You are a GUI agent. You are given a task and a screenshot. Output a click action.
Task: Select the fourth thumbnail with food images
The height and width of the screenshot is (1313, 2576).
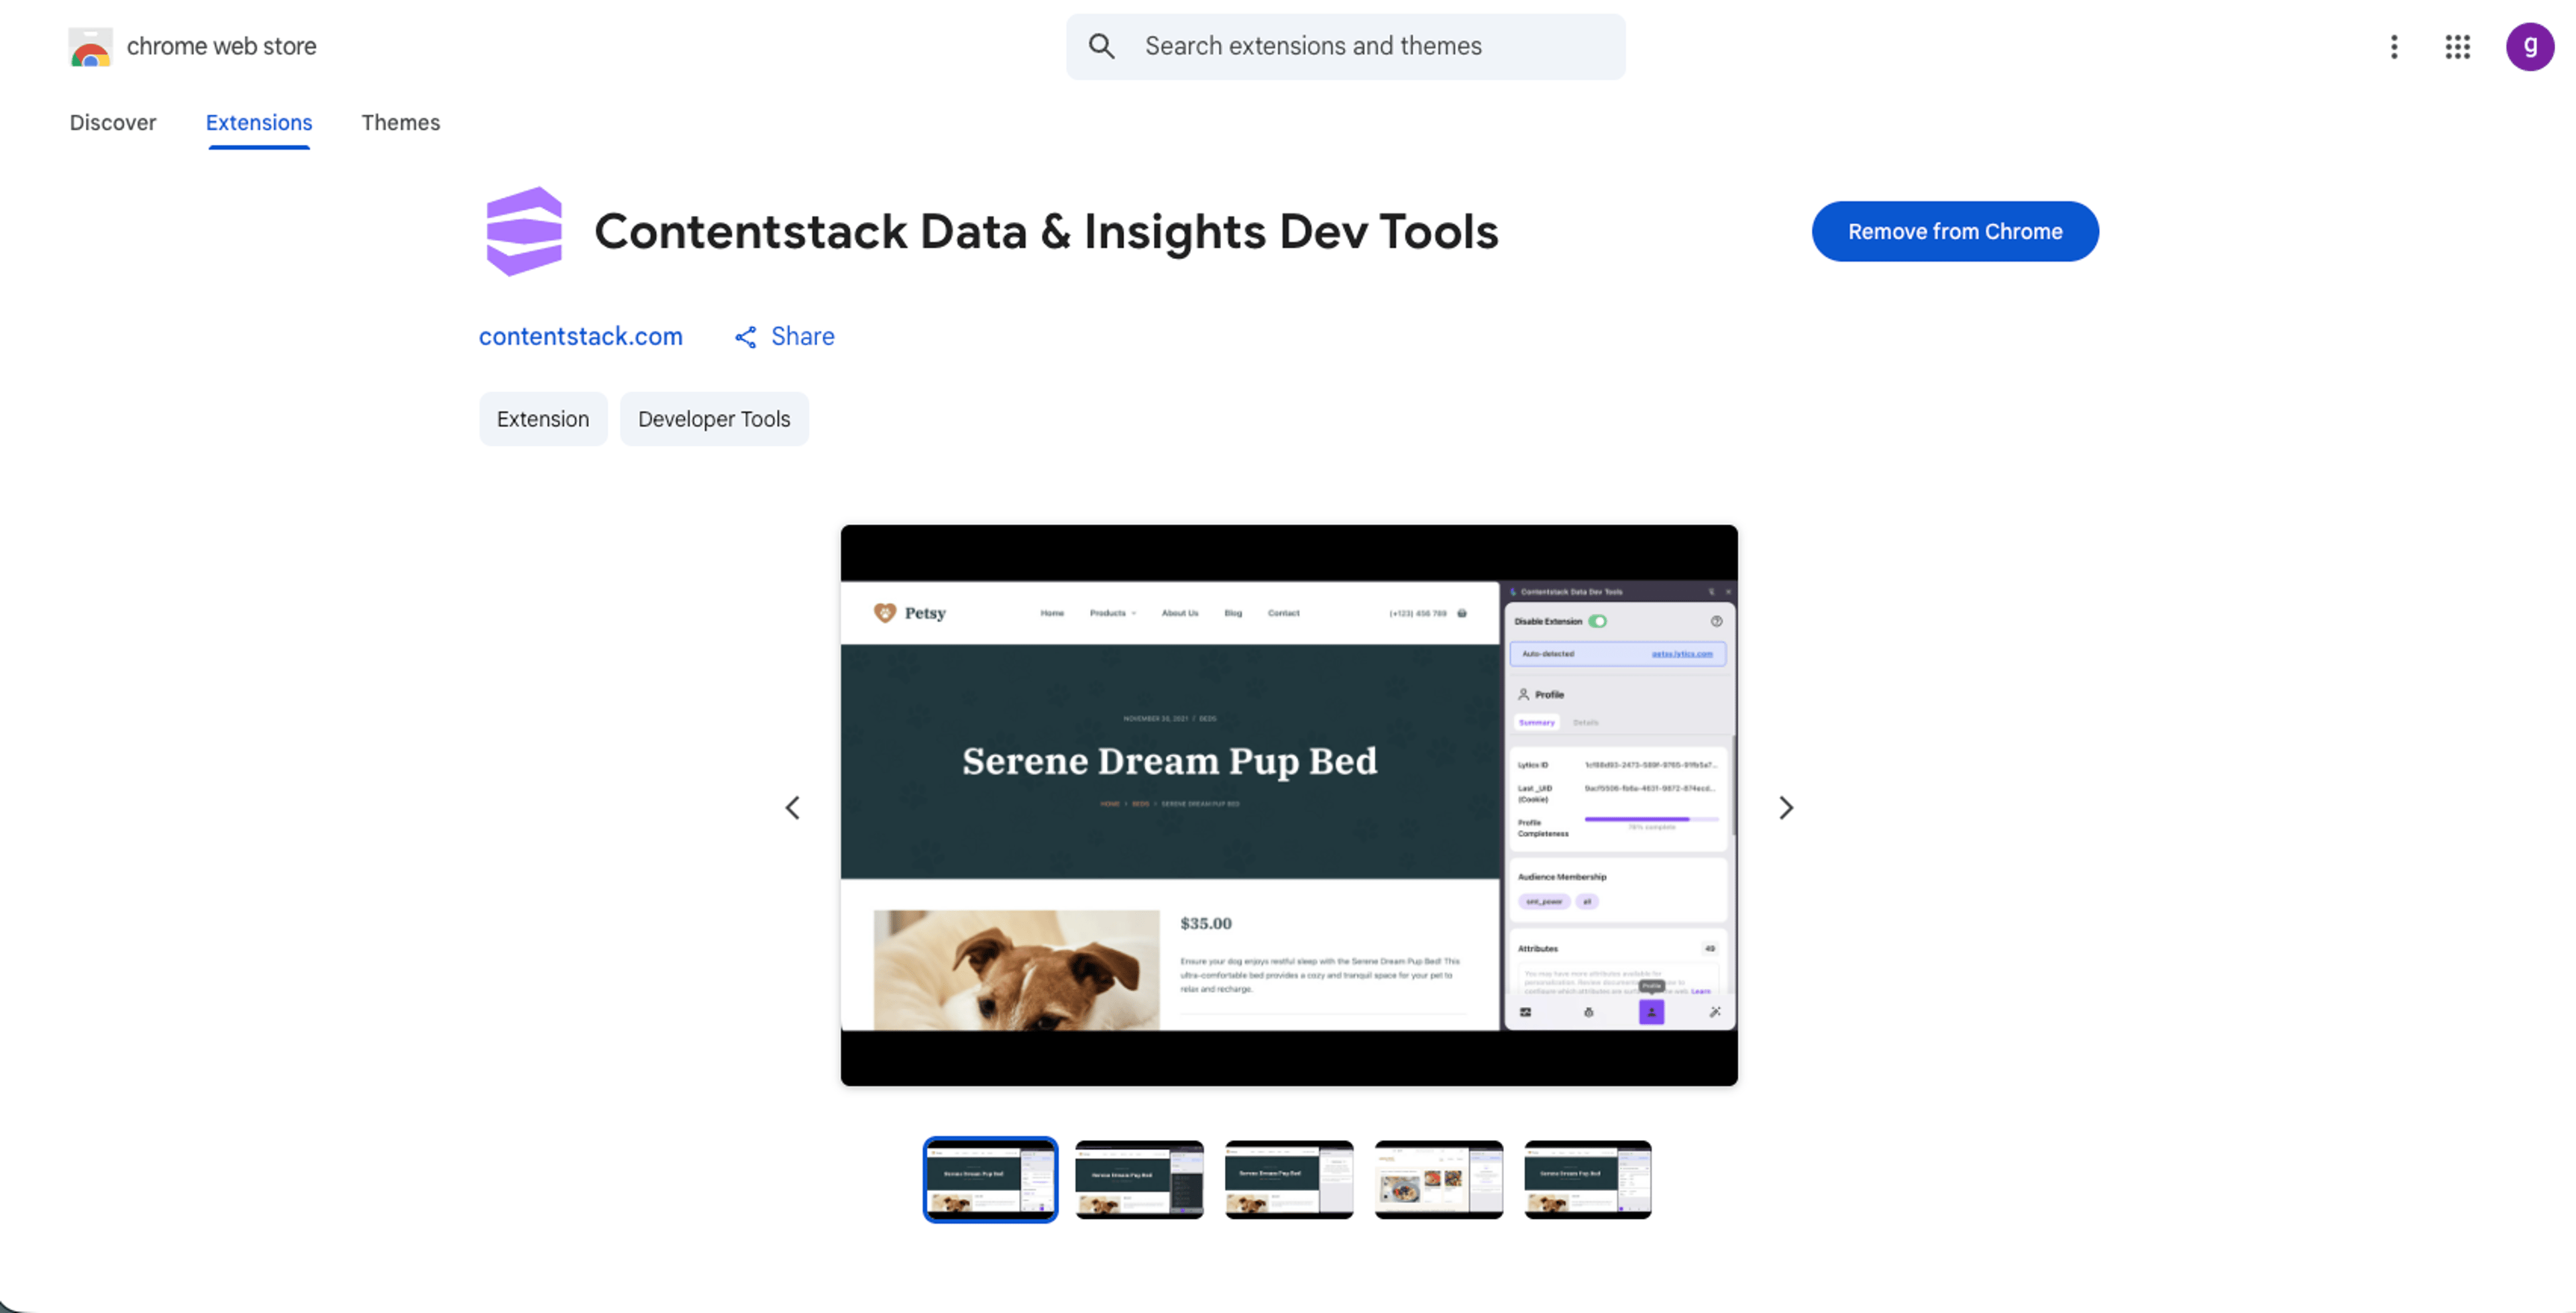click(1438, 1179)
